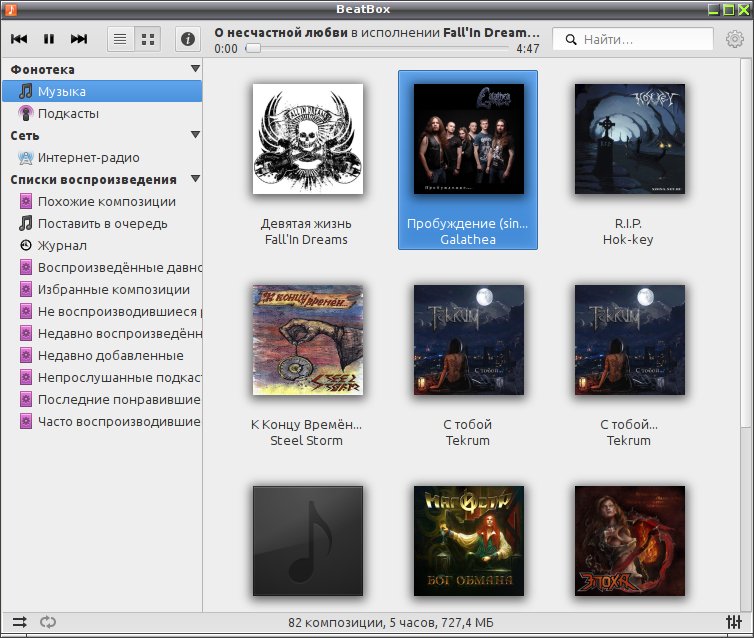Switch to list view
Image resolution: width=754 pixels, height=638 pixels.
coord(120,39)
